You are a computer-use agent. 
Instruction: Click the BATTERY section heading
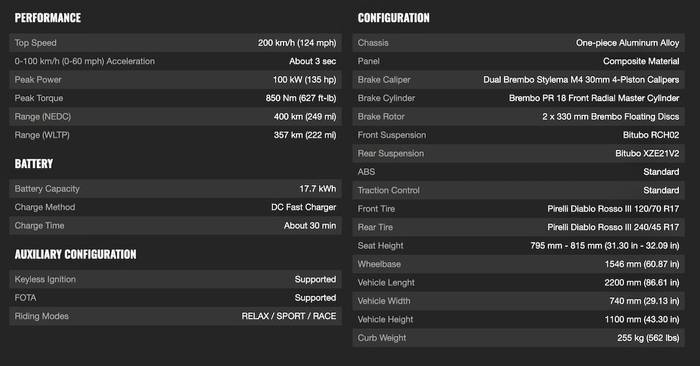33,164
